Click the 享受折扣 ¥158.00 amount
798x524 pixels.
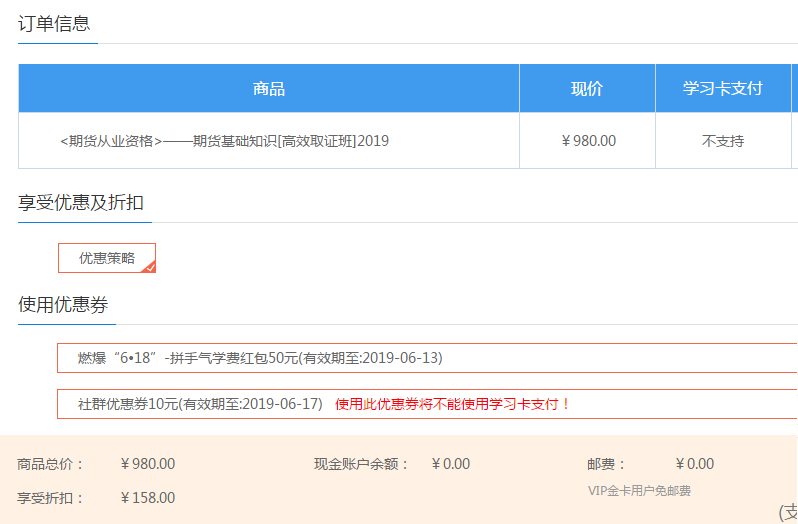click(x=147, y=498)
